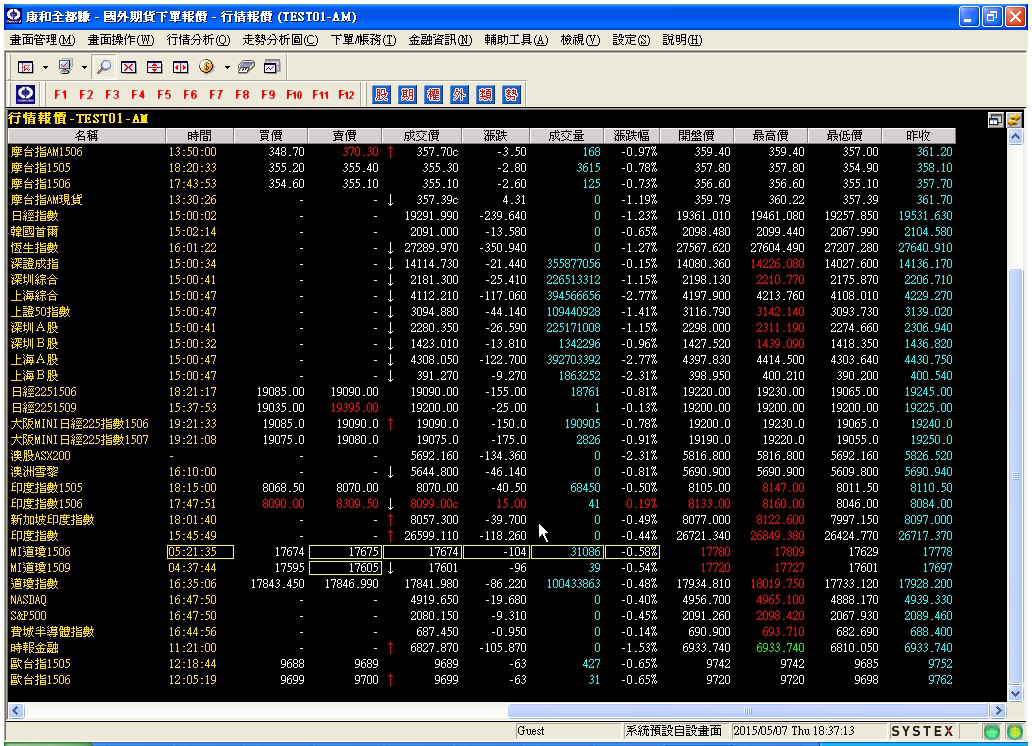The width and height of the screenshot is (1032, 746).
Task: Click the F9 shortcut button
Action: click(268, 94)
